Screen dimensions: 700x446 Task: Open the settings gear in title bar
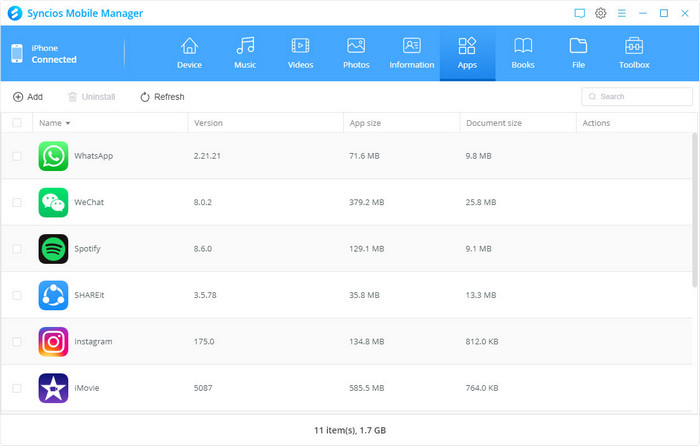pos(601,13)
